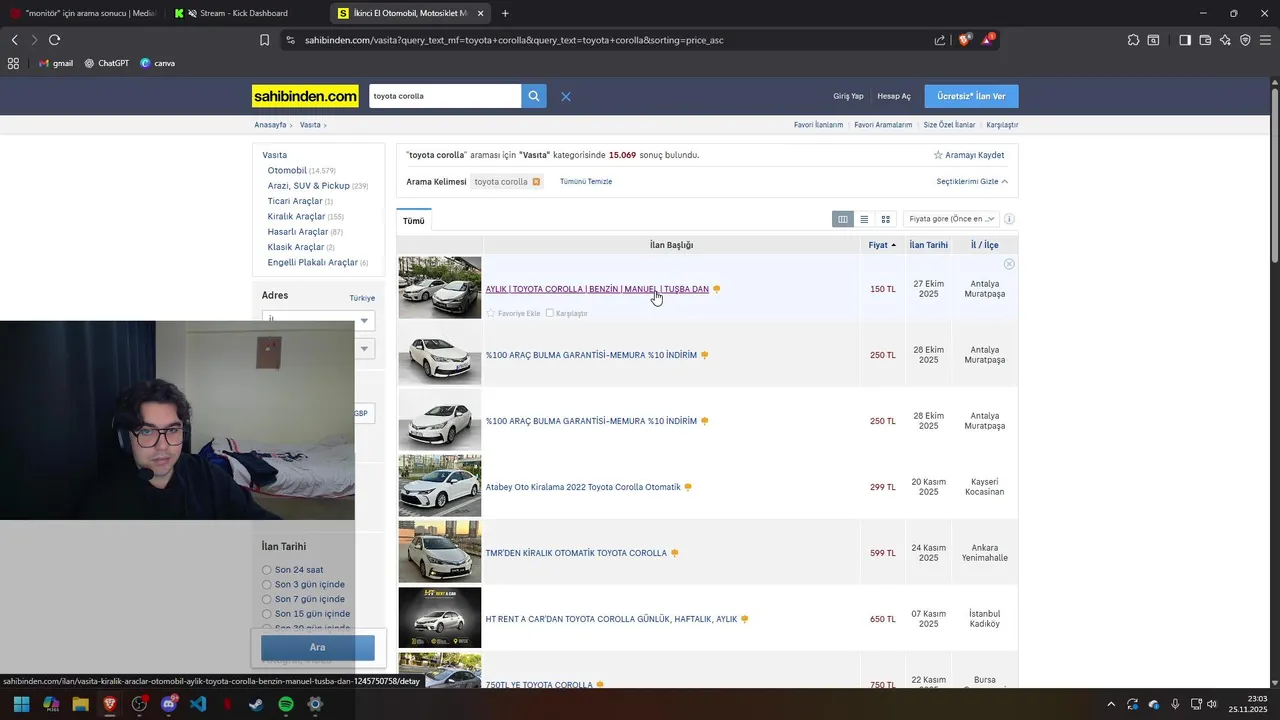1280x720 pixels.
Task: Open a new browser tab with plus
Action: [x=505, y=13]
